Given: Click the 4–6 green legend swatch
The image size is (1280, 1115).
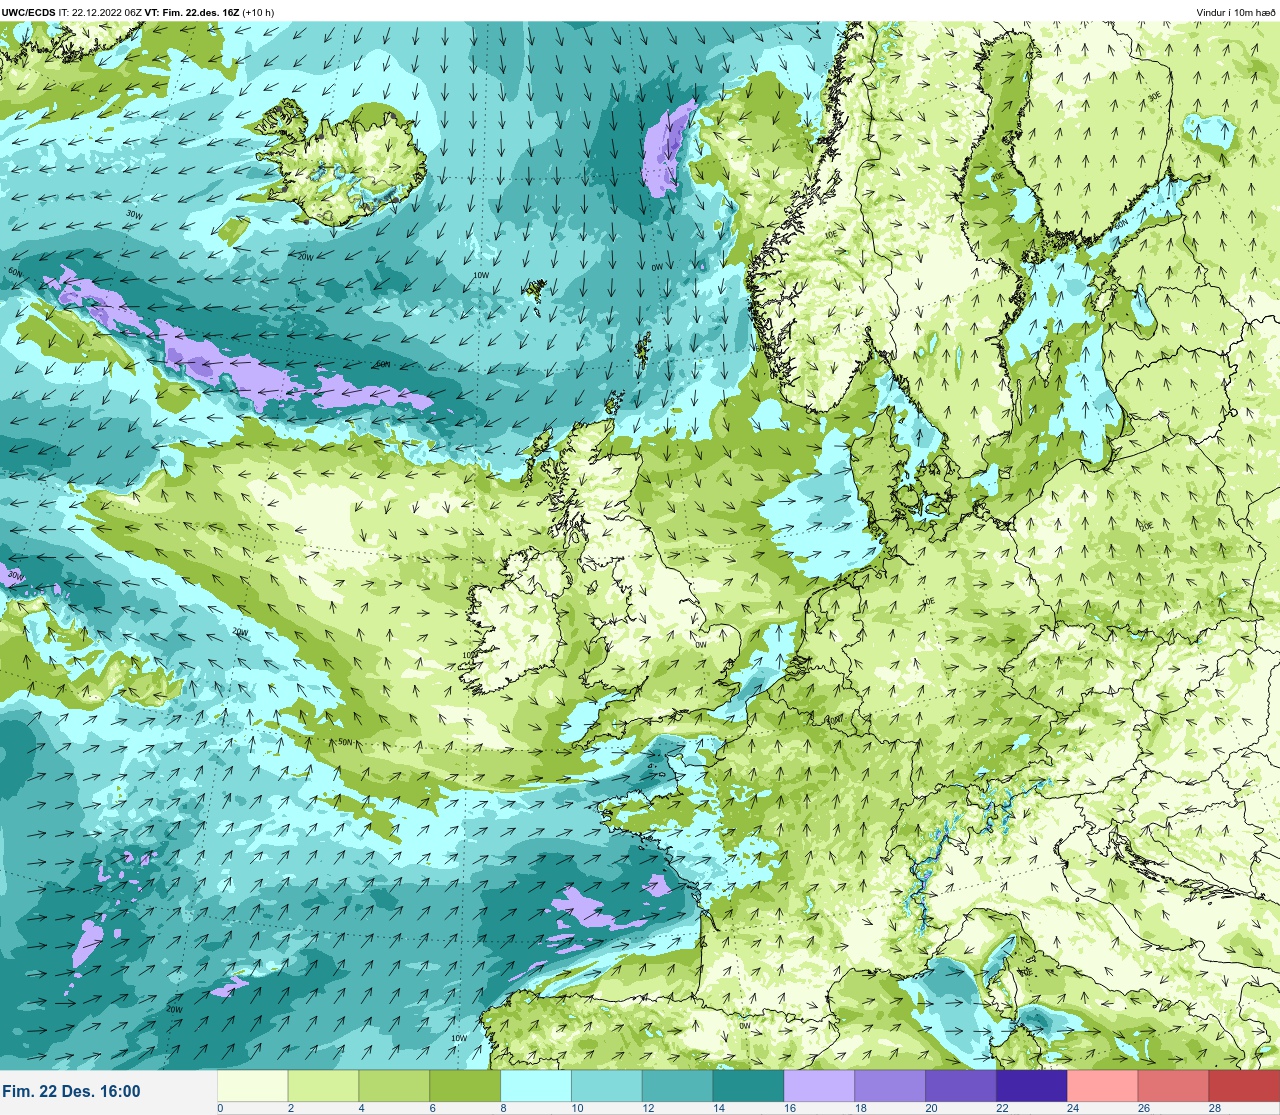Looking at the screenshot, I should (x=394, y=1086).
